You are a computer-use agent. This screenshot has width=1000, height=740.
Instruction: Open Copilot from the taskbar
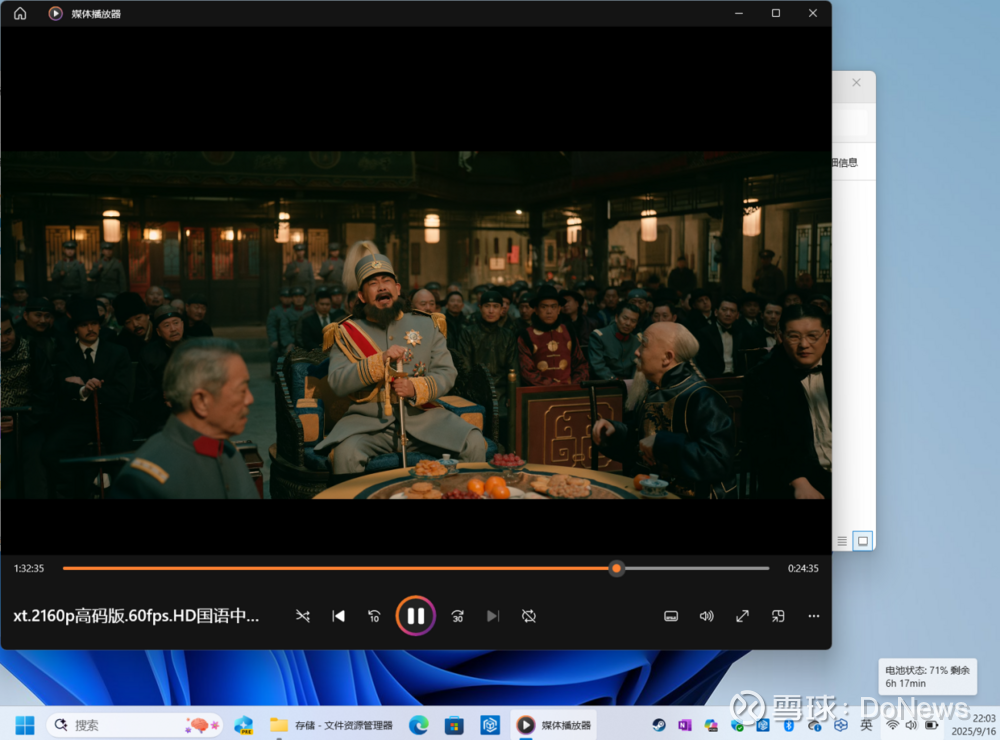click(x=243, y=725)
